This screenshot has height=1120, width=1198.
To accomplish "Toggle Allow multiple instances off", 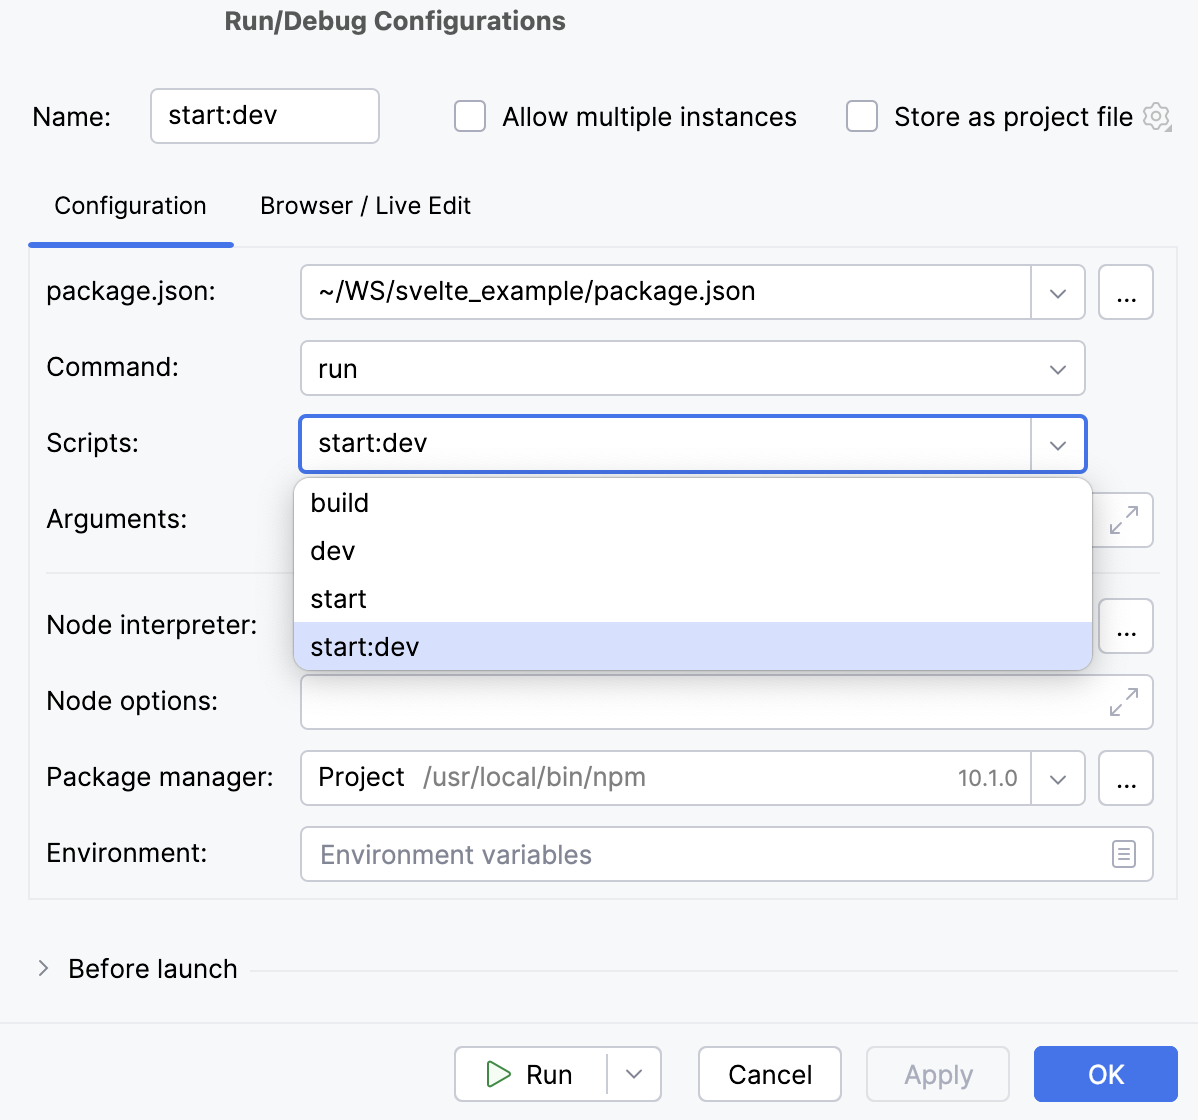I will pos(469,116).
